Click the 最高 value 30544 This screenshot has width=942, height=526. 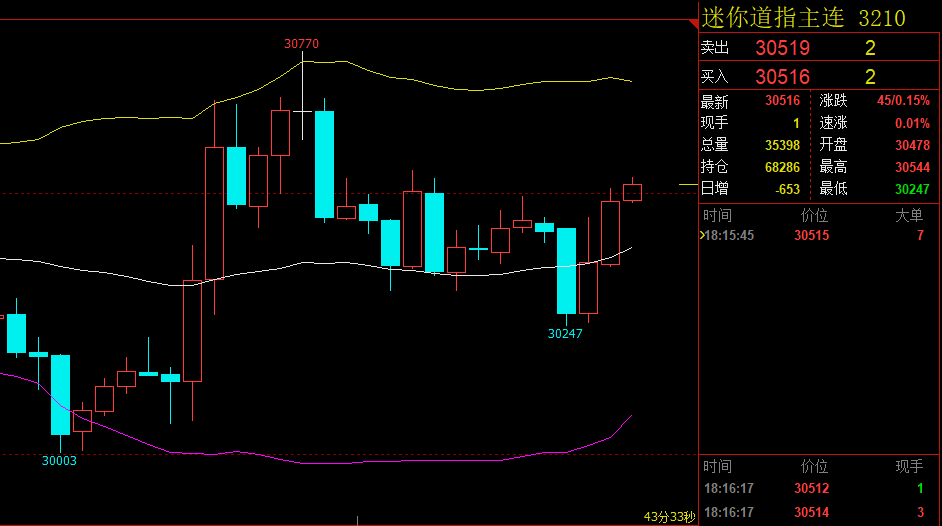[912, 167]
